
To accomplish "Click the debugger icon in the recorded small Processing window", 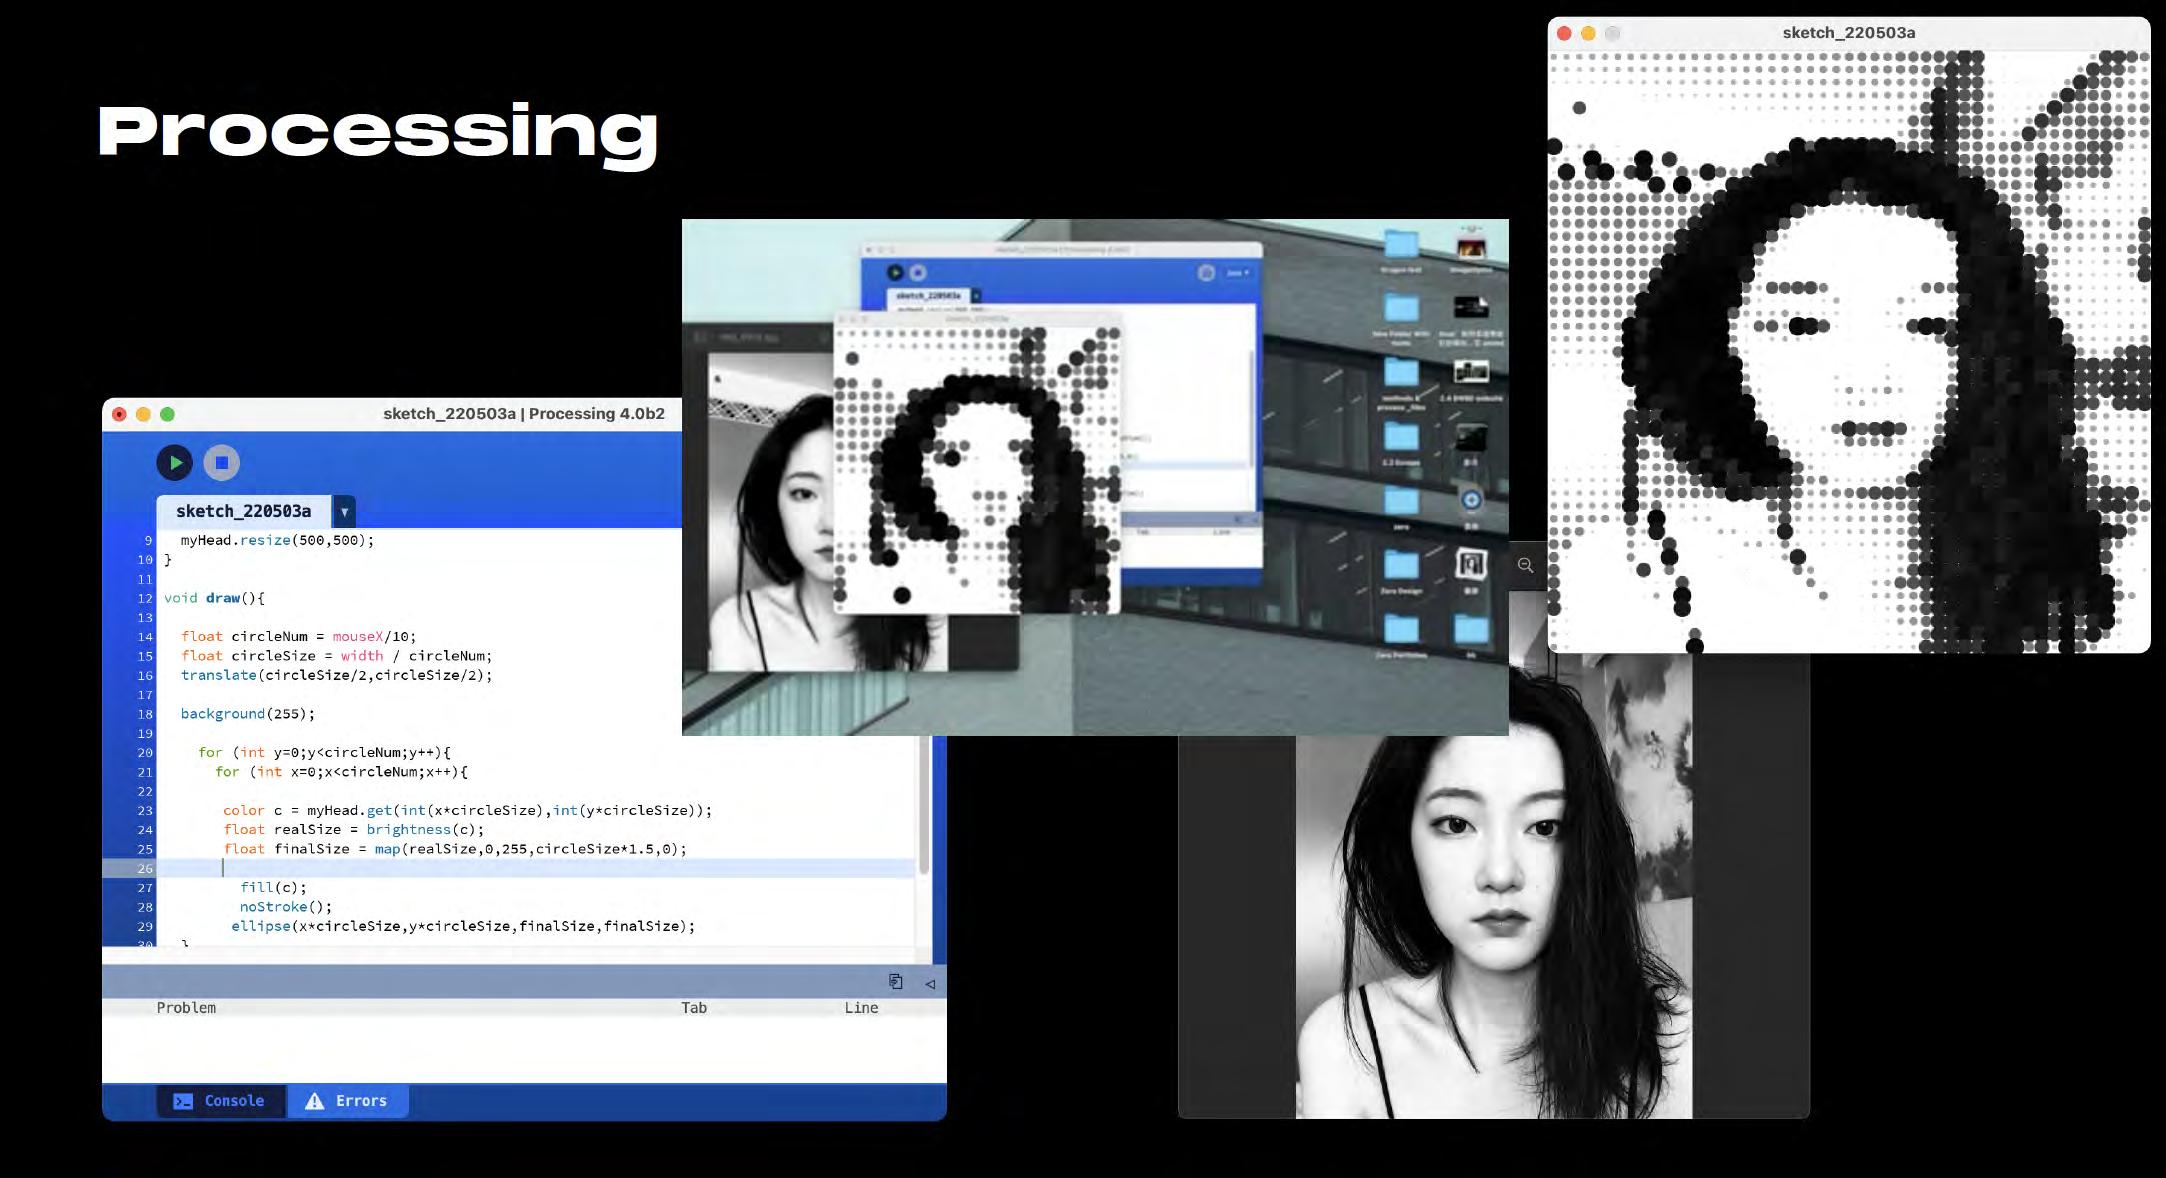I will pos(1206,272).
